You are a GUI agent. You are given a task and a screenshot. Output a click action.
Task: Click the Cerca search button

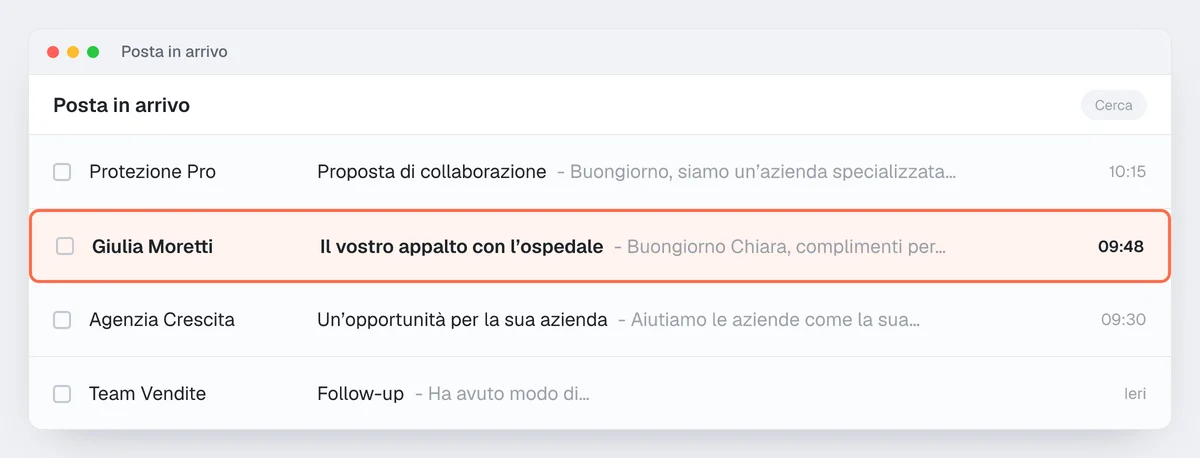click(x=1113, y=105)
